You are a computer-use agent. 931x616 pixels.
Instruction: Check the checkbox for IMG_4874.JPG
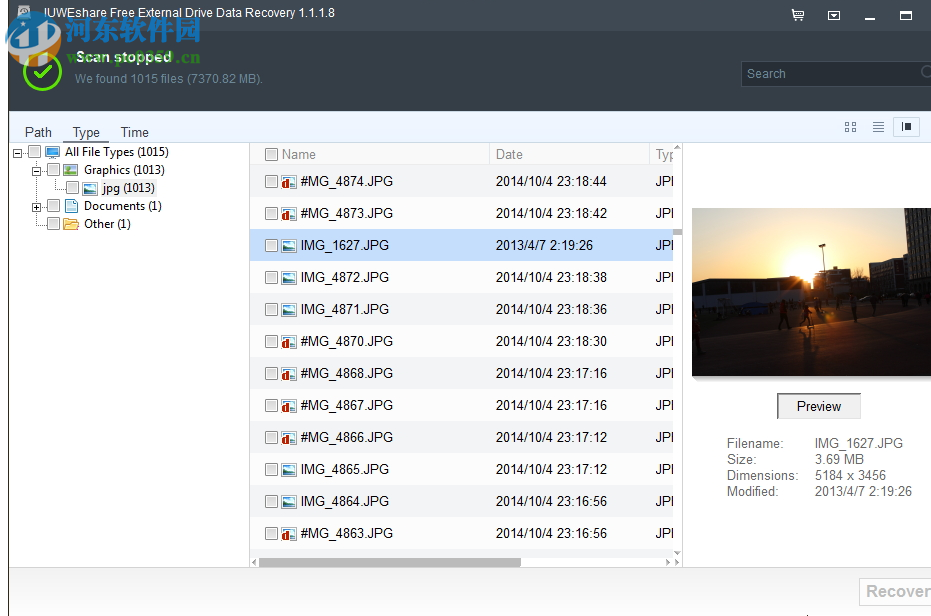click(270, 181)
